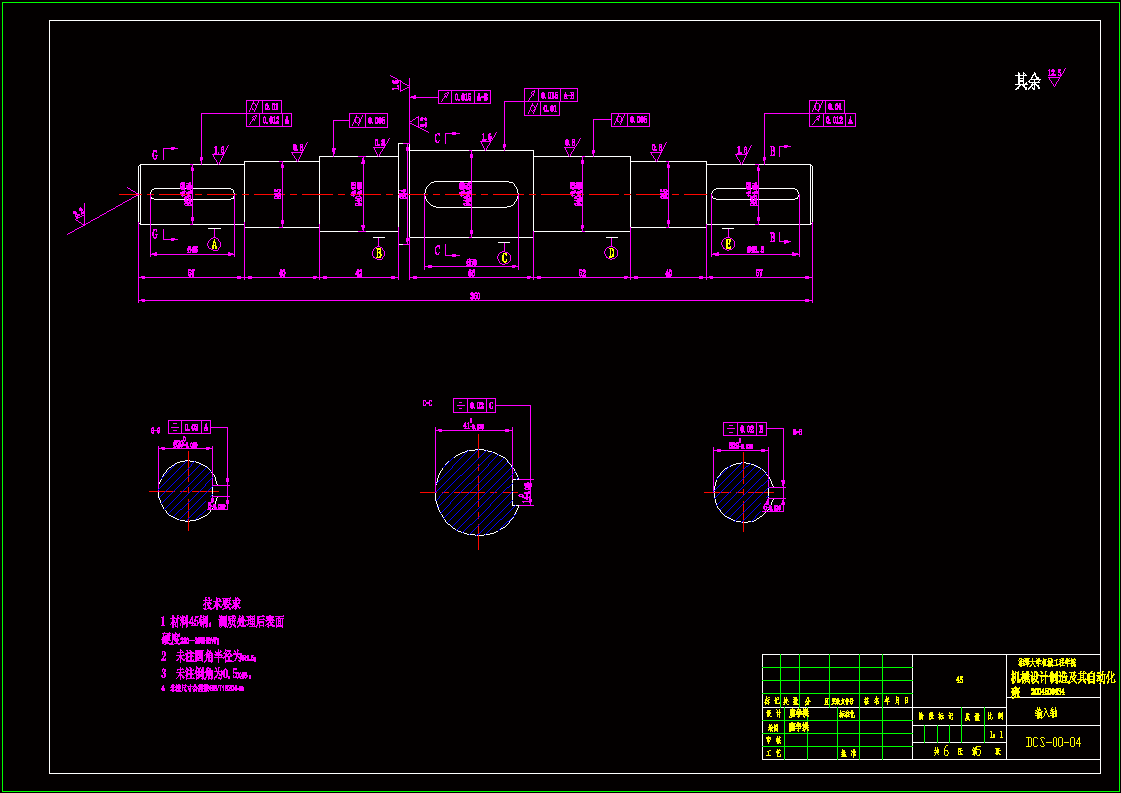Click requirement line 2 未注圆角半径
The image size is (1121, 793).
pos(208,656)
